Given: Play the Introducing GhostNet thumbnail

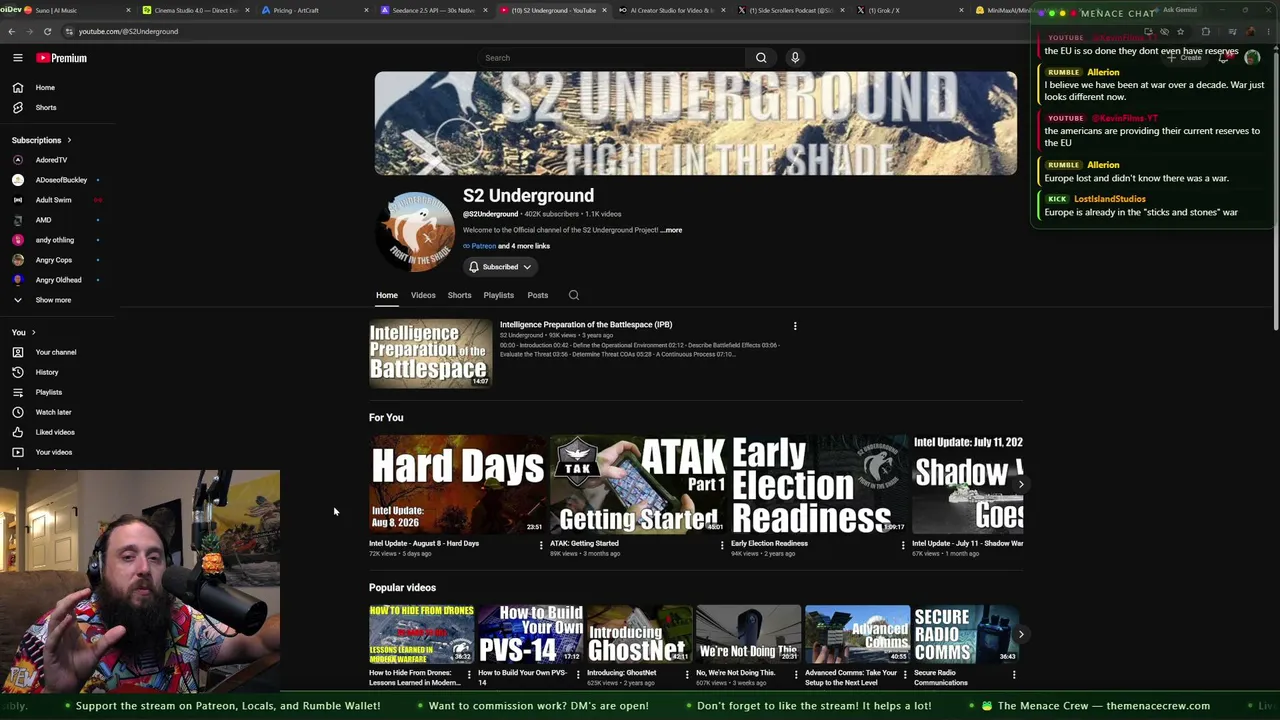Looking at the screenshot, I should click(x=640, y=634).
